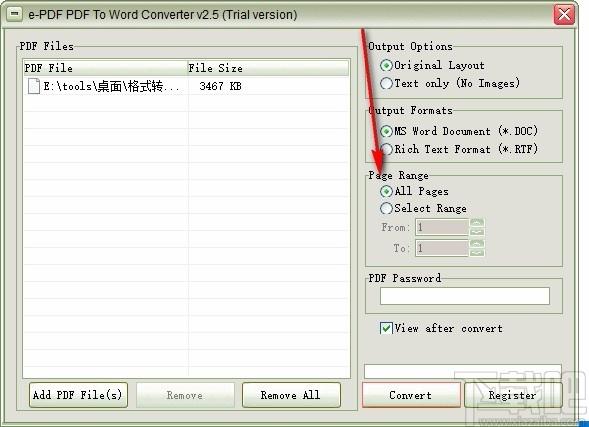Increase the From page value

477,223
